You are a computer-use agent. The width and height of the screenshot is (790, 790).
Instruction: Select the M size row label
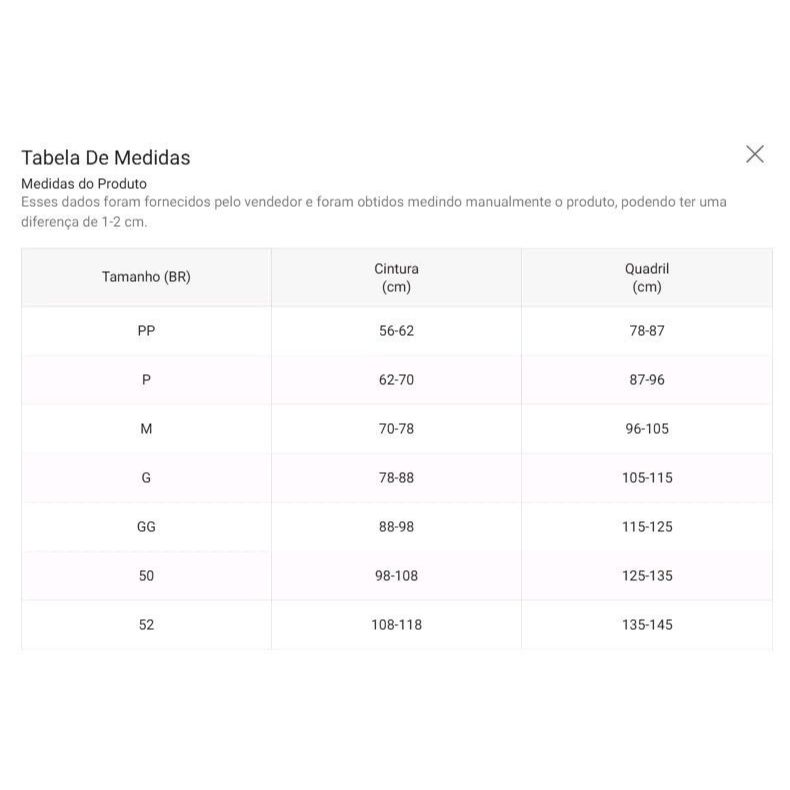click(146, 429)
